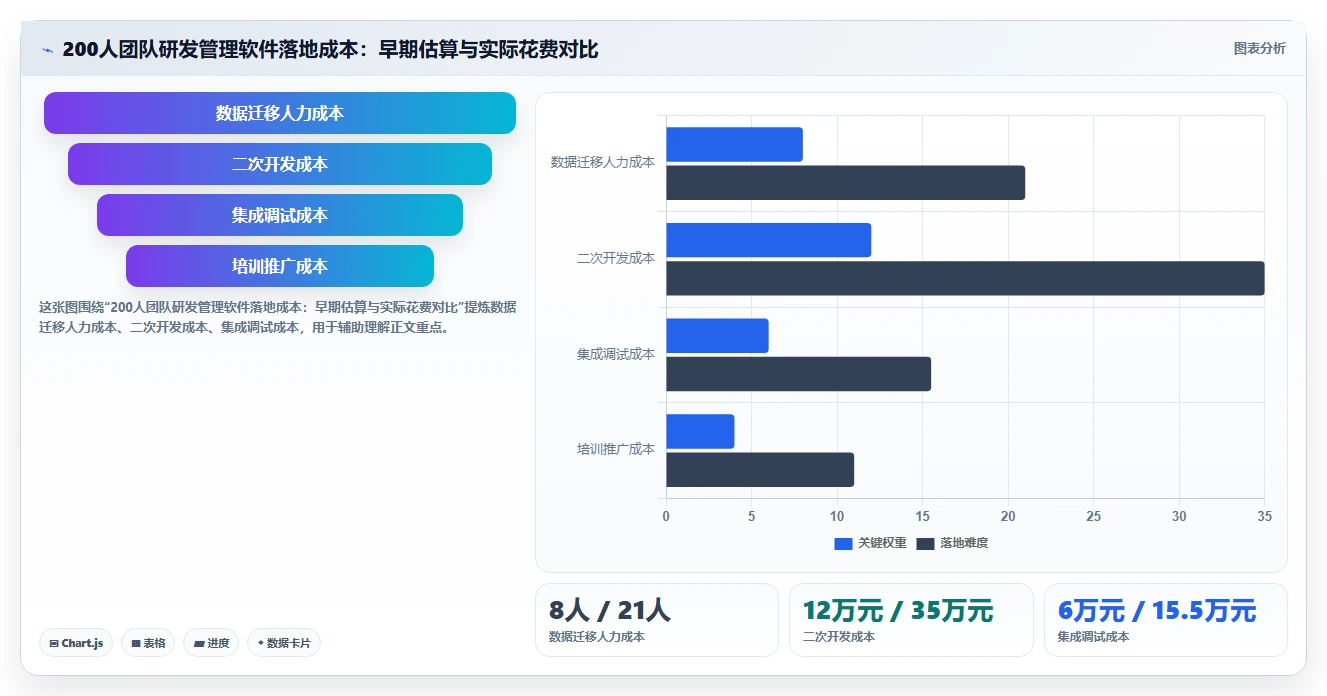This screenshot has width=1327, height=696.
Task: Click the 二次开发成本 y-axis label
Action: click(x=616, y=258)
